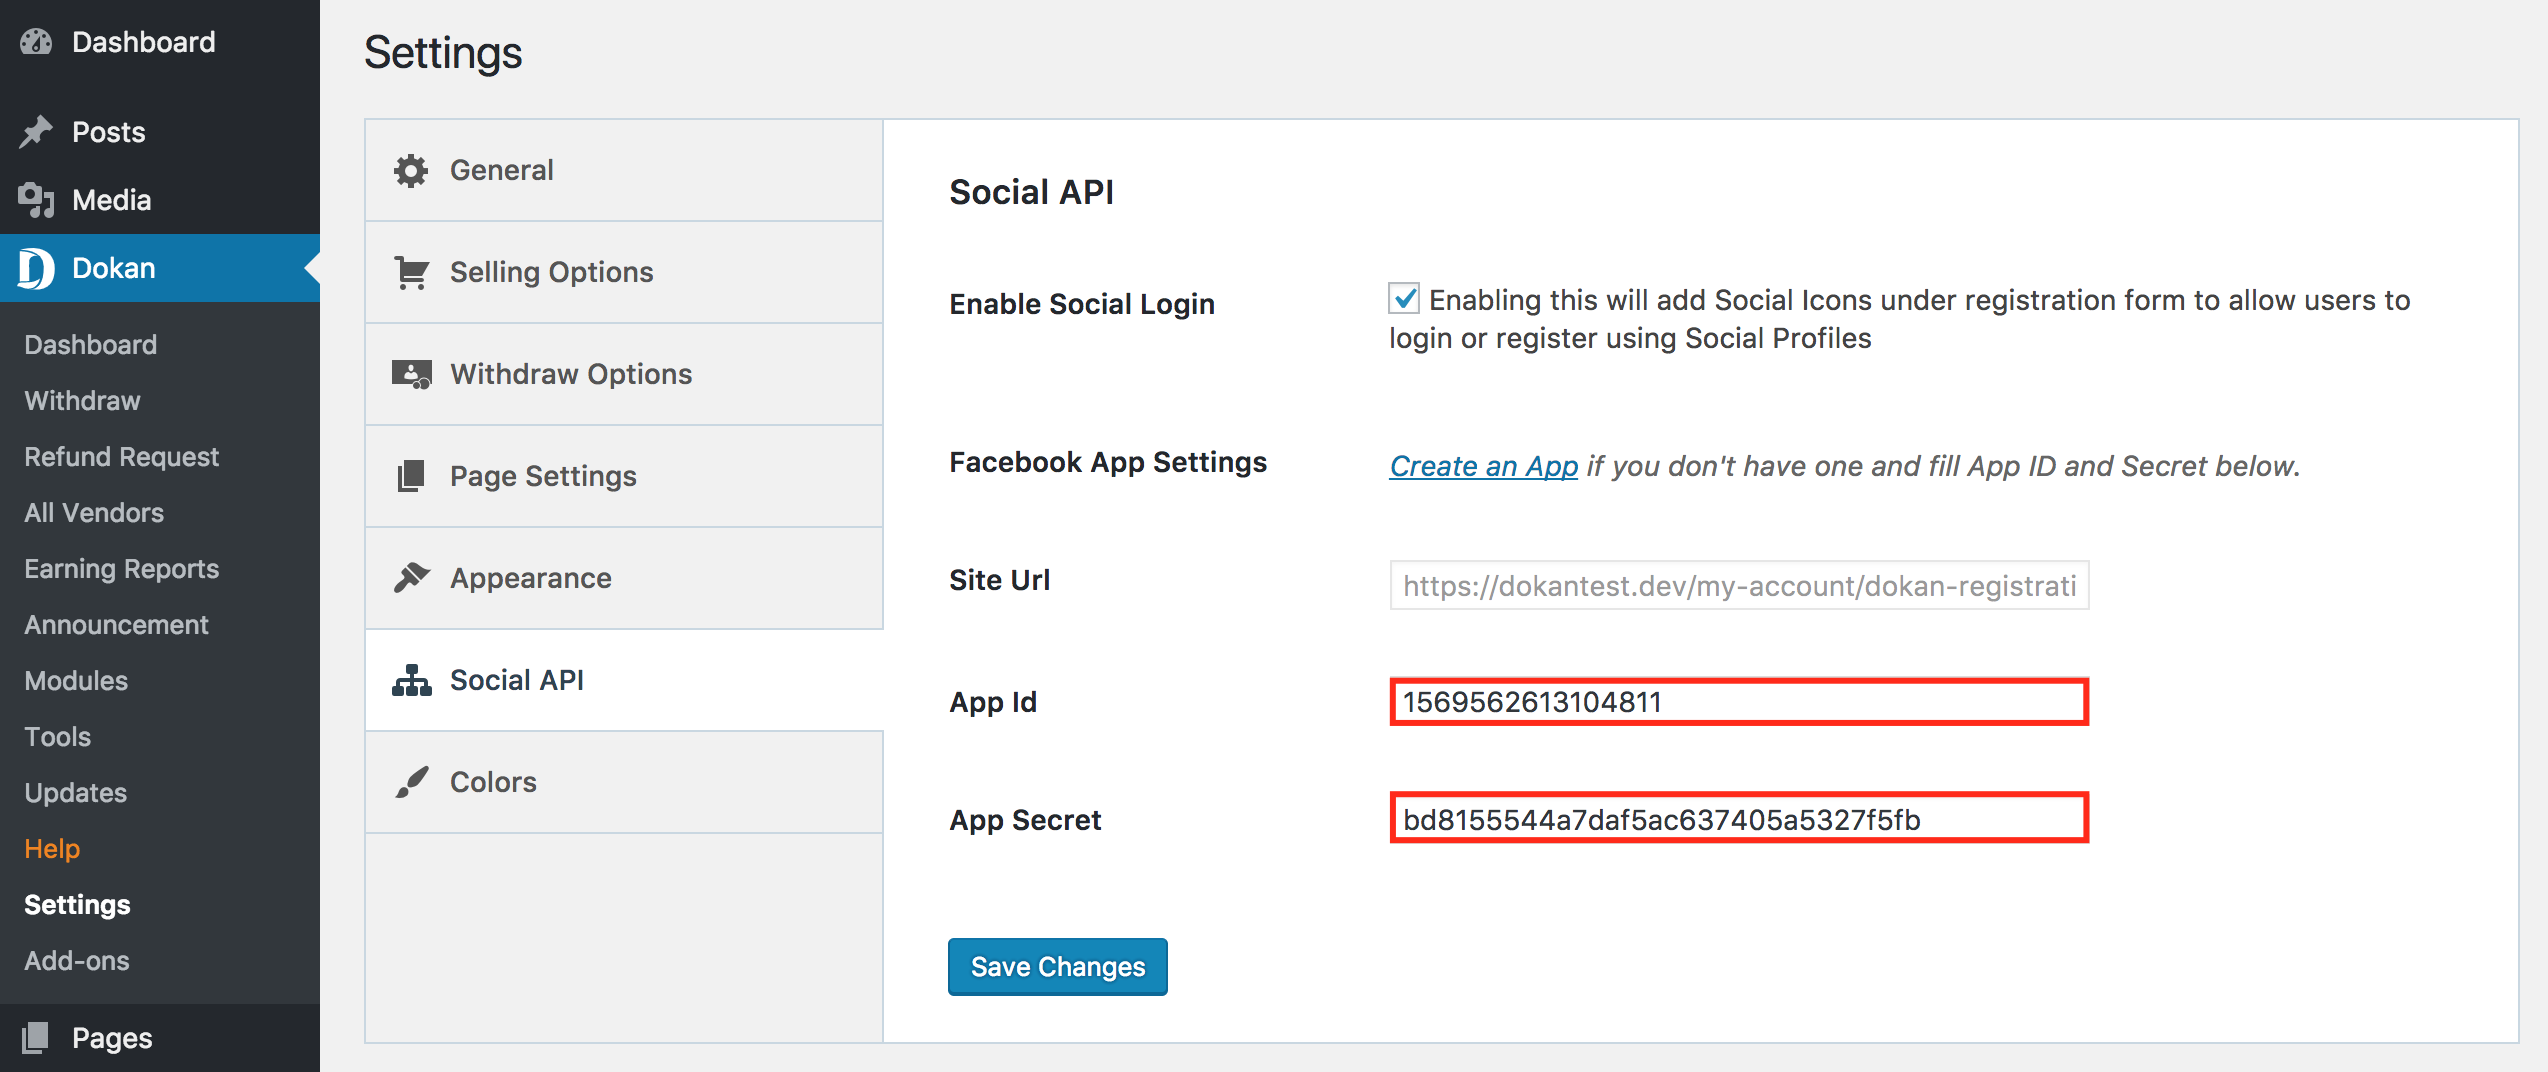Click the Appearance hammer icon
2548x1072 pixels.
pyautogui.click(x=411, y=578)
